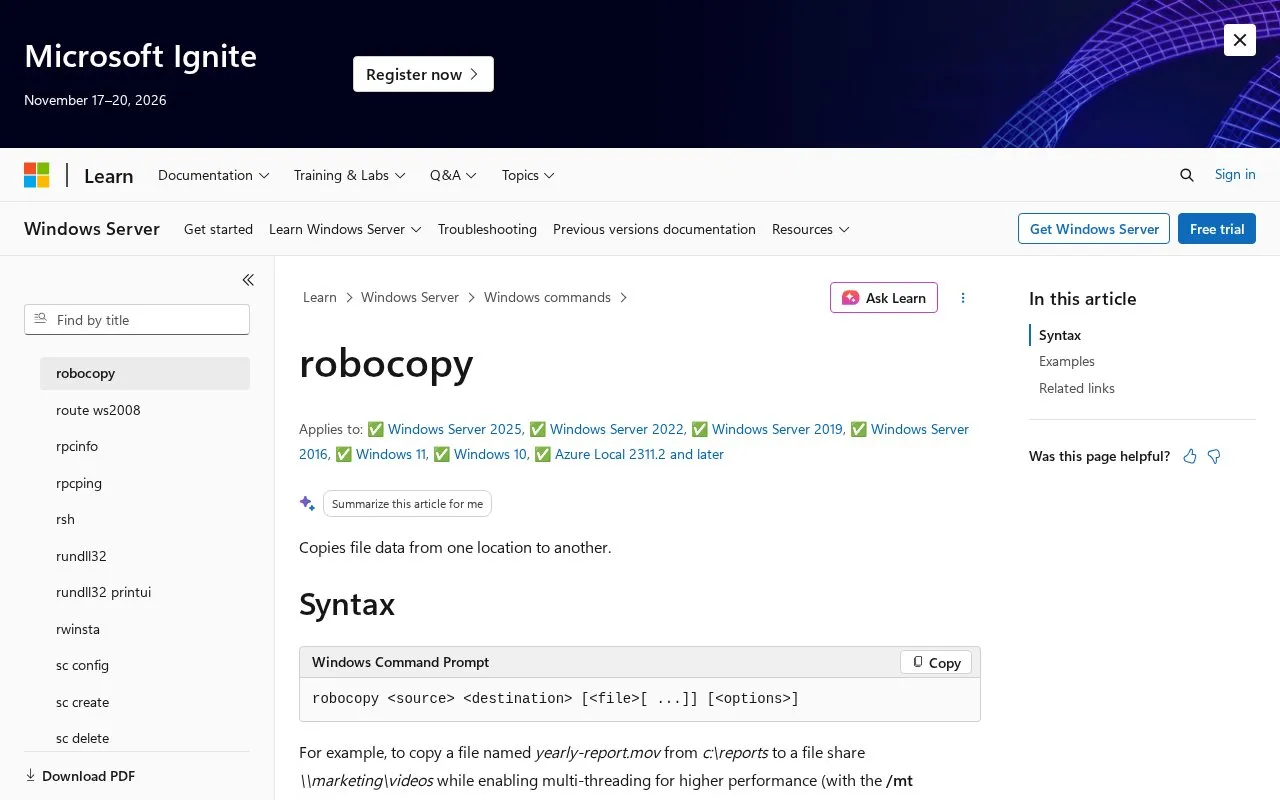Viewport: 1280px width, 800px height.
Task: Jump to the Examples section
Action: tap(1067, 361)
